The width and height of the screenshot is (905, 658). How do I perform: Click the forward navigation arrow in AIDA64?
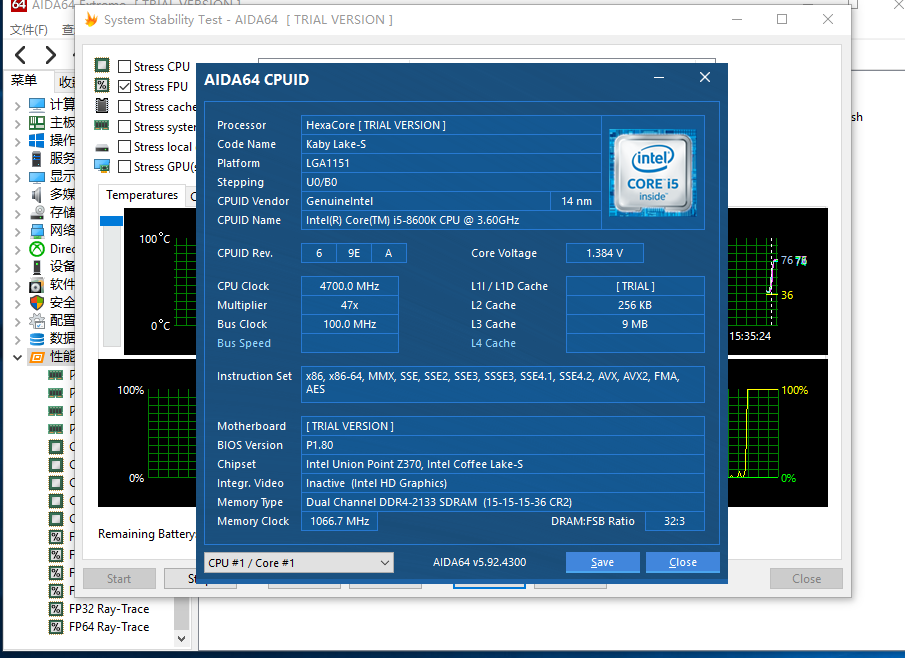(x=50, y=54)
